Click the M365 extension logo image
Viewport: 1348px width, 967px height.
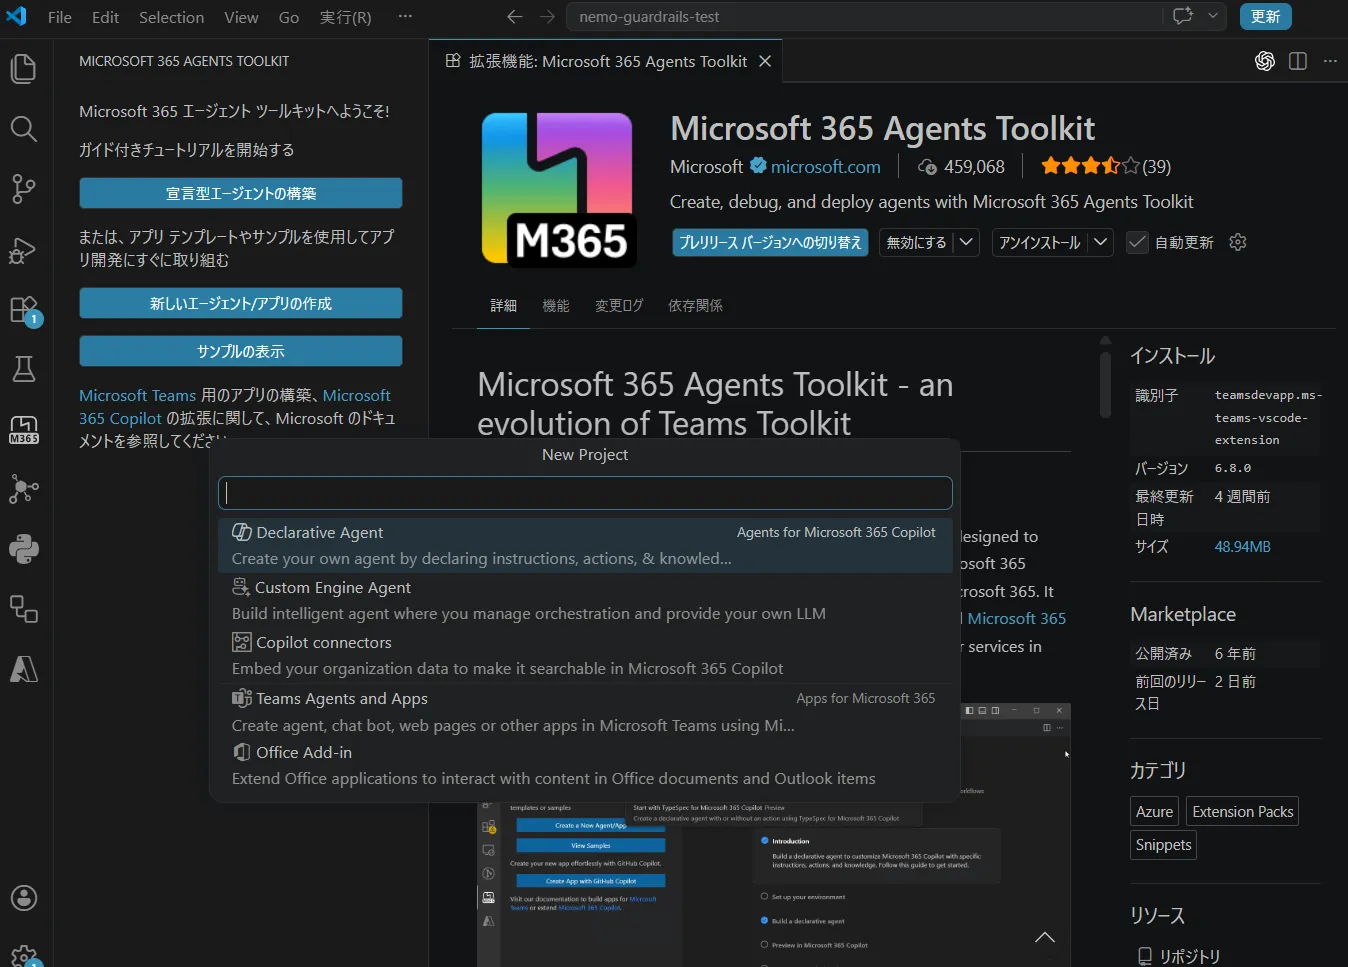click(558, 190)
